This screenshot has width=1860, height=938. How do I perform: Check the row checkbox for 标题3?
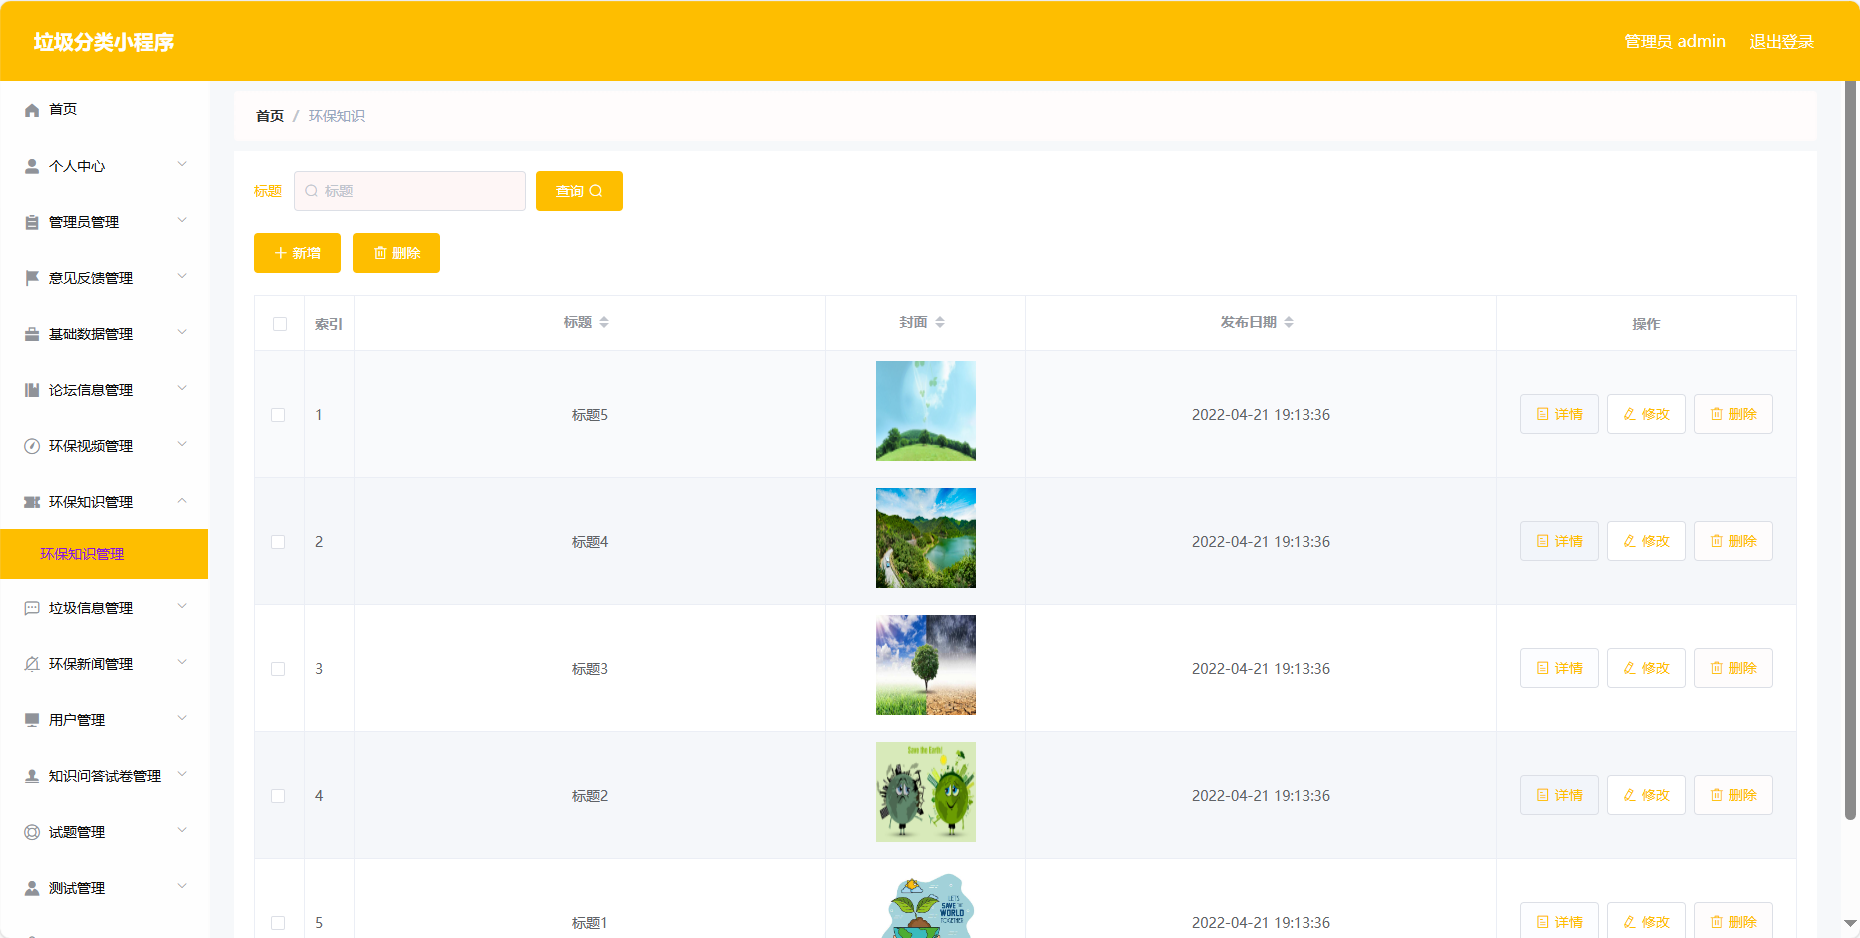[x=278, y=669]
